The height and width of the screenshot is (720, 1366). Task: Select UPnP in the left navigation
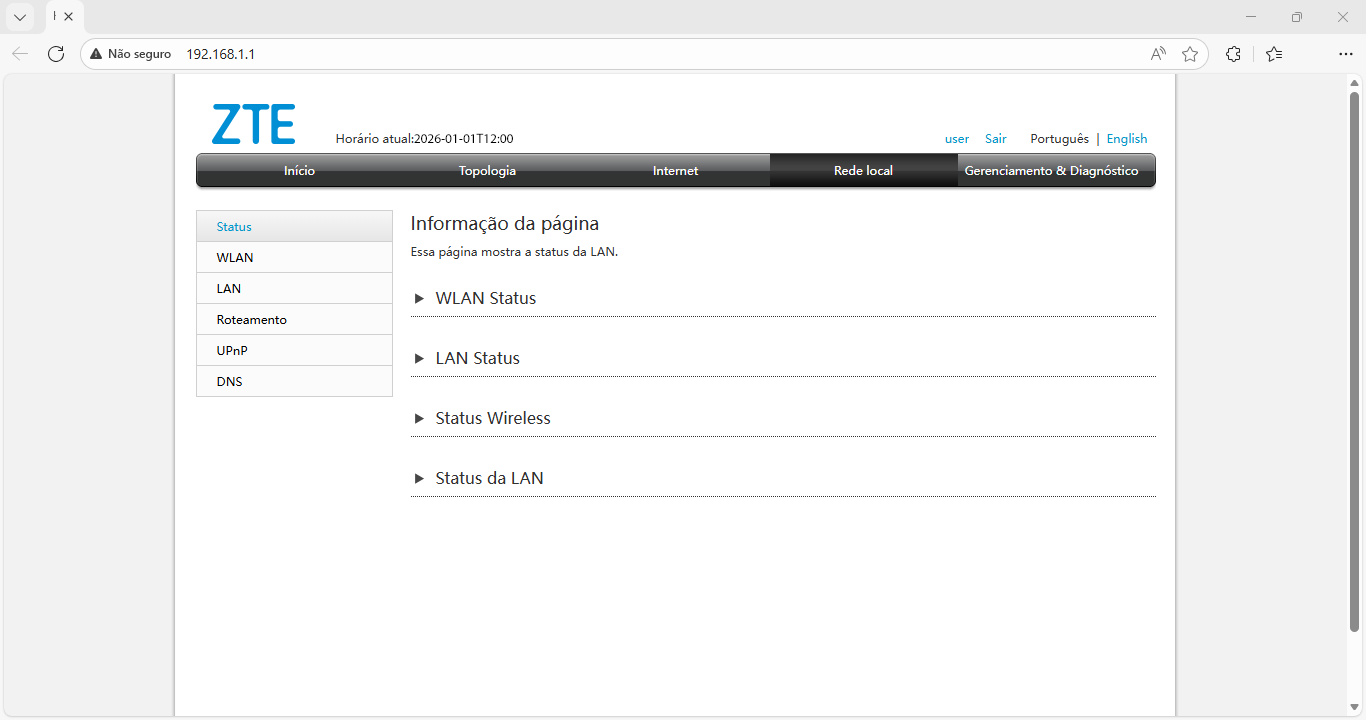pos(231,350)
